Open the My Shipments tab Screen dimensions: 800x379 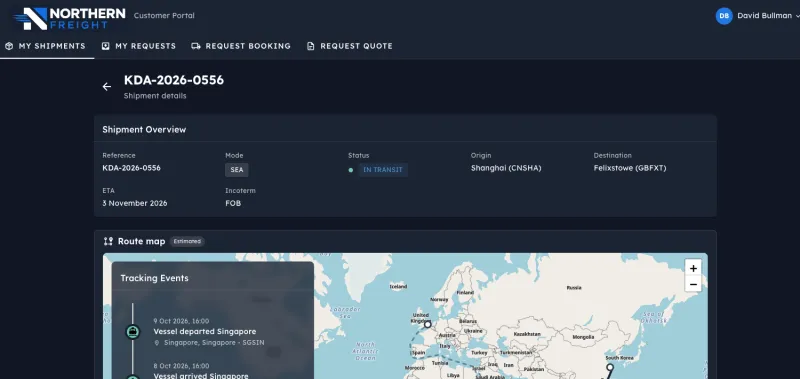point(45,46)
